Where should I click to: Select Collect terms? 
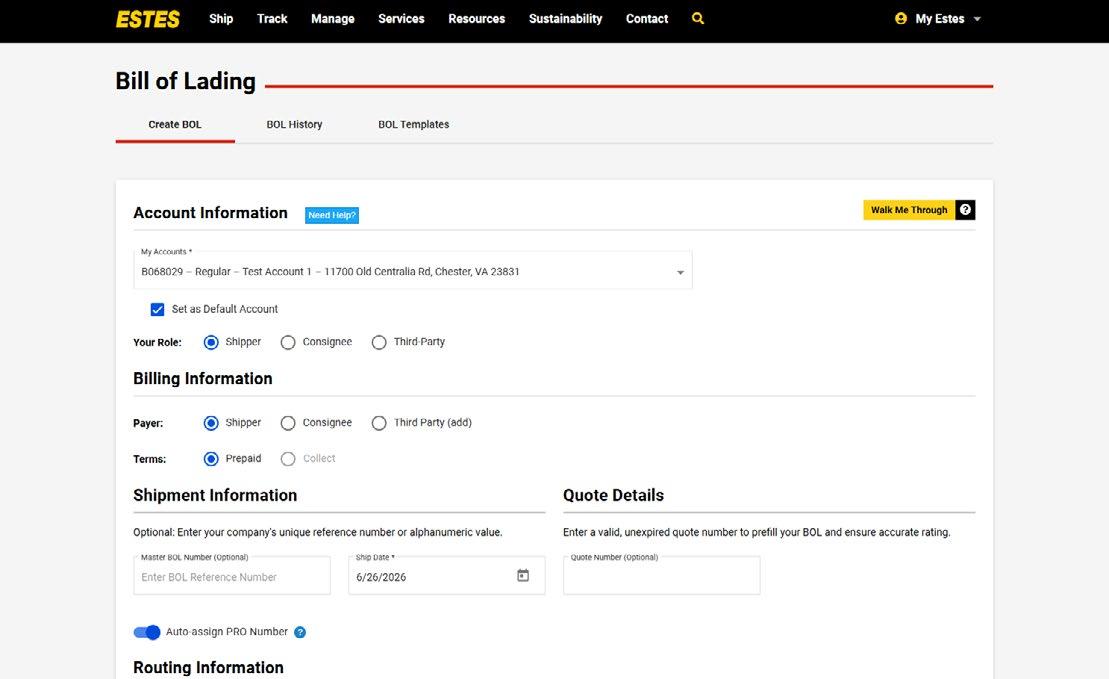click(288, 459)
